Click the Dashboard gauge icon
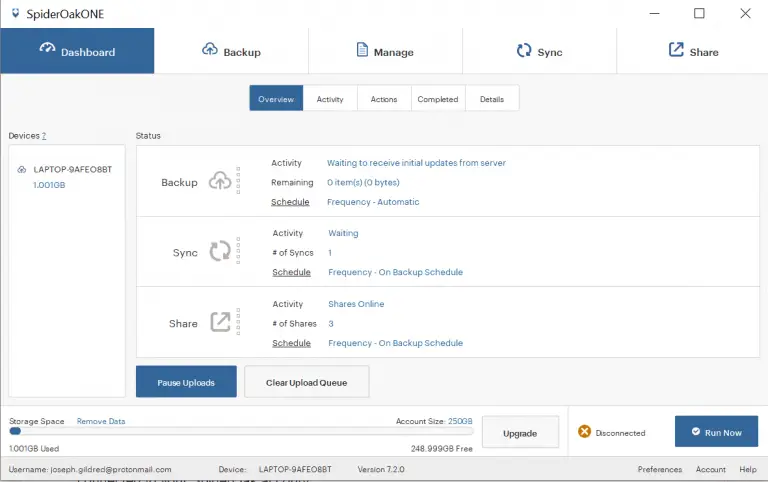The image size is (768, 482). point(47,48)
